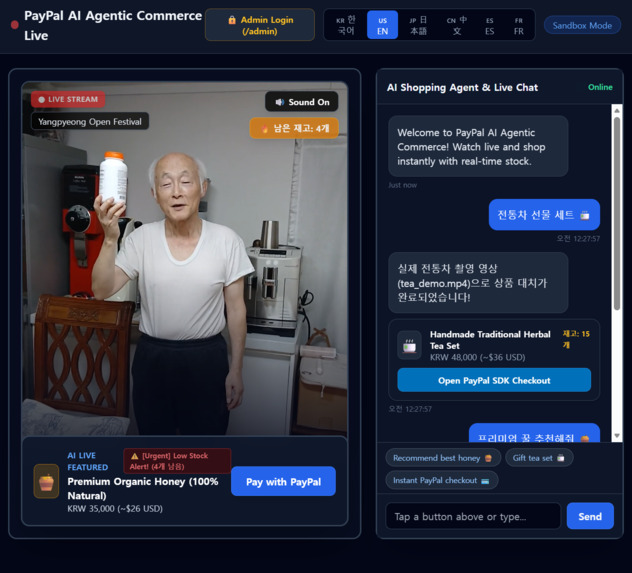Click the honey jar product icon
Screen dimensions: 632x573
click(46, 482)
